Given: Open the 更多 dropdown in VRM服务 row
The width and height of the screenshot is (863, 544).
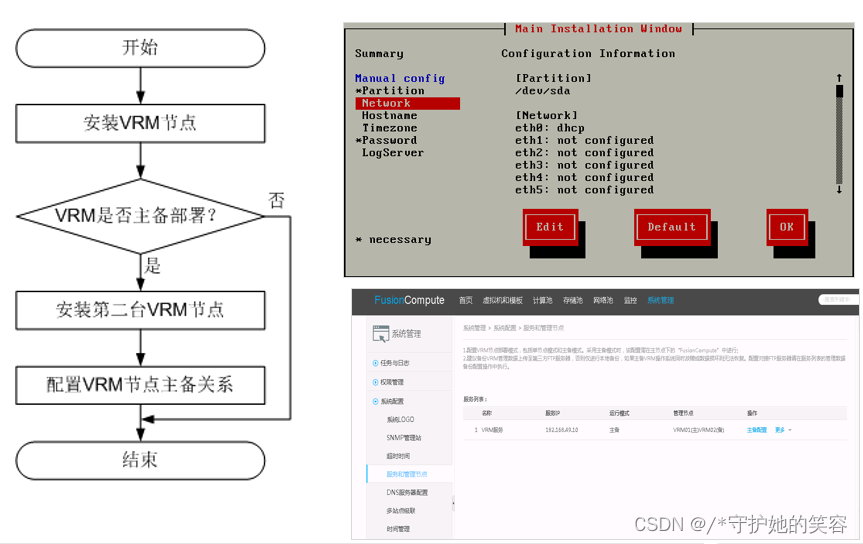Looking at the screenshot, I should [x=783, y=430].
